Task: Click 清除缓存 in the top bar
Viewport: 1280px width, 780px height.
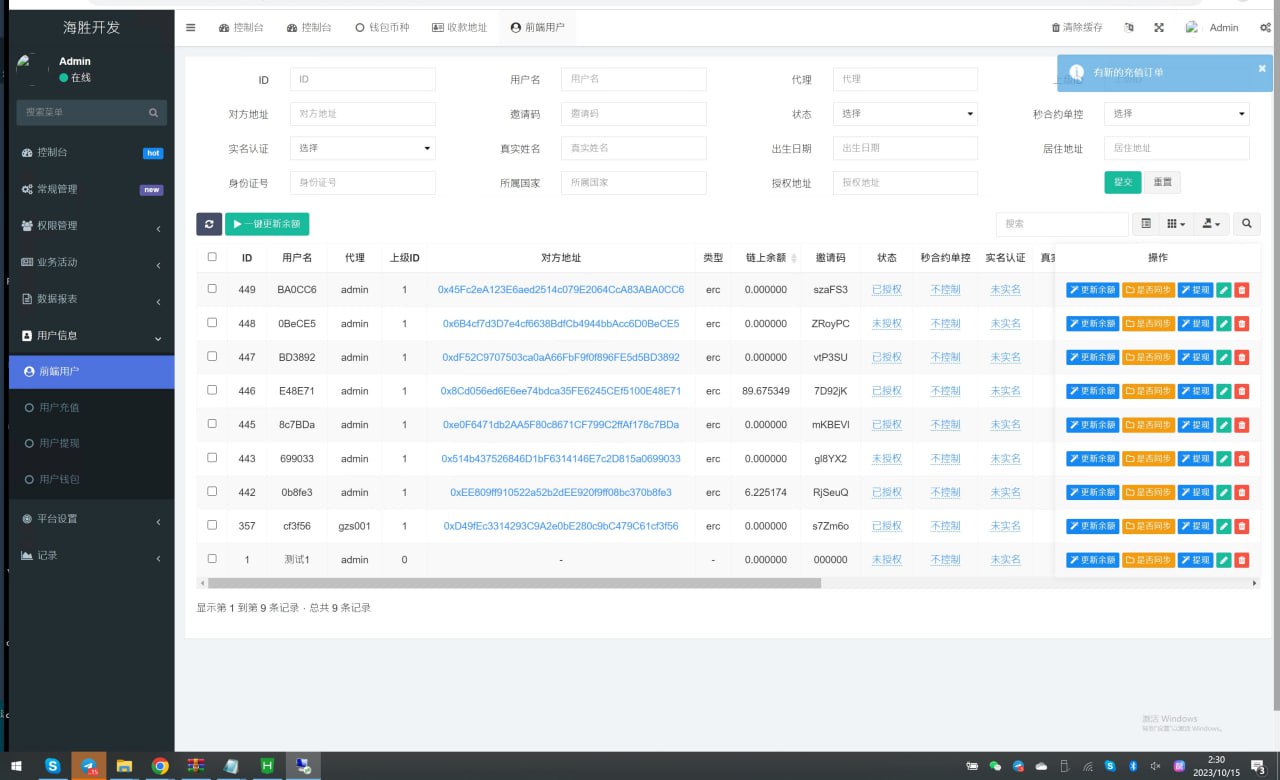Action: [1077, 28]
